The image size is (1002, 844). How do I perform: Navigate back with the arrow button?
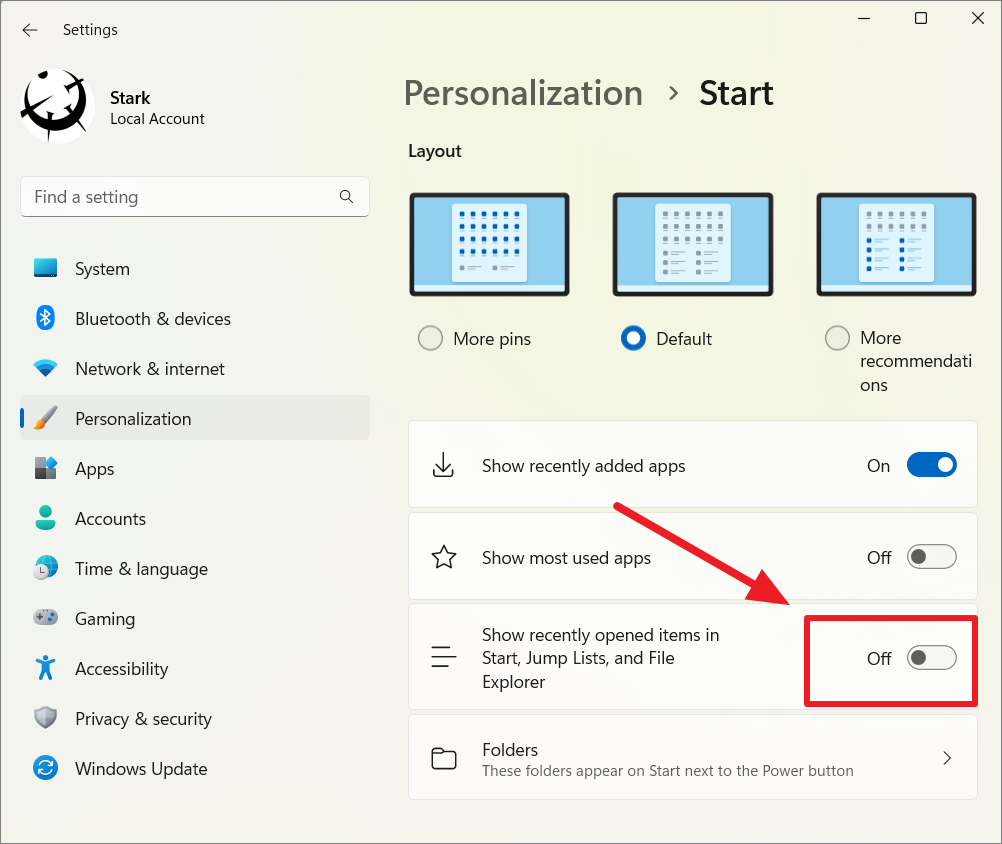pyautogui.click(x=30, y=30)
